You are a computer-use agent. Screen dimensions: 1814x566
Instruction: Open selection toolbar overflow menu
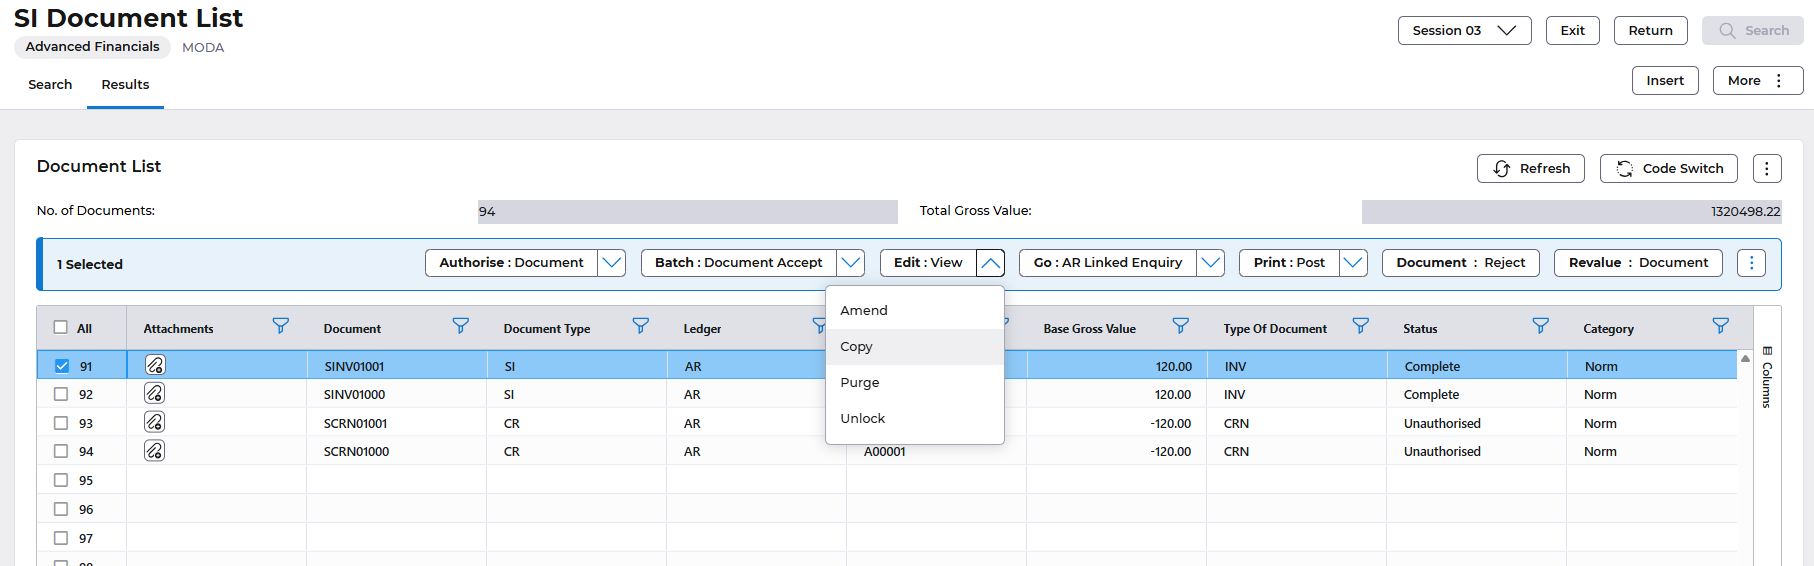(1751, 263)
